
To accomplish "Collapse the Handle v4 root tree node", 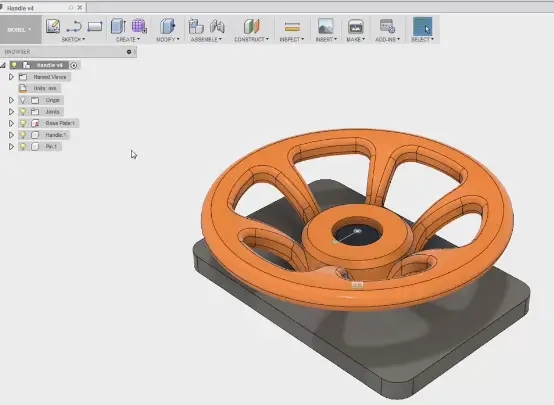I will click(3, 65).
